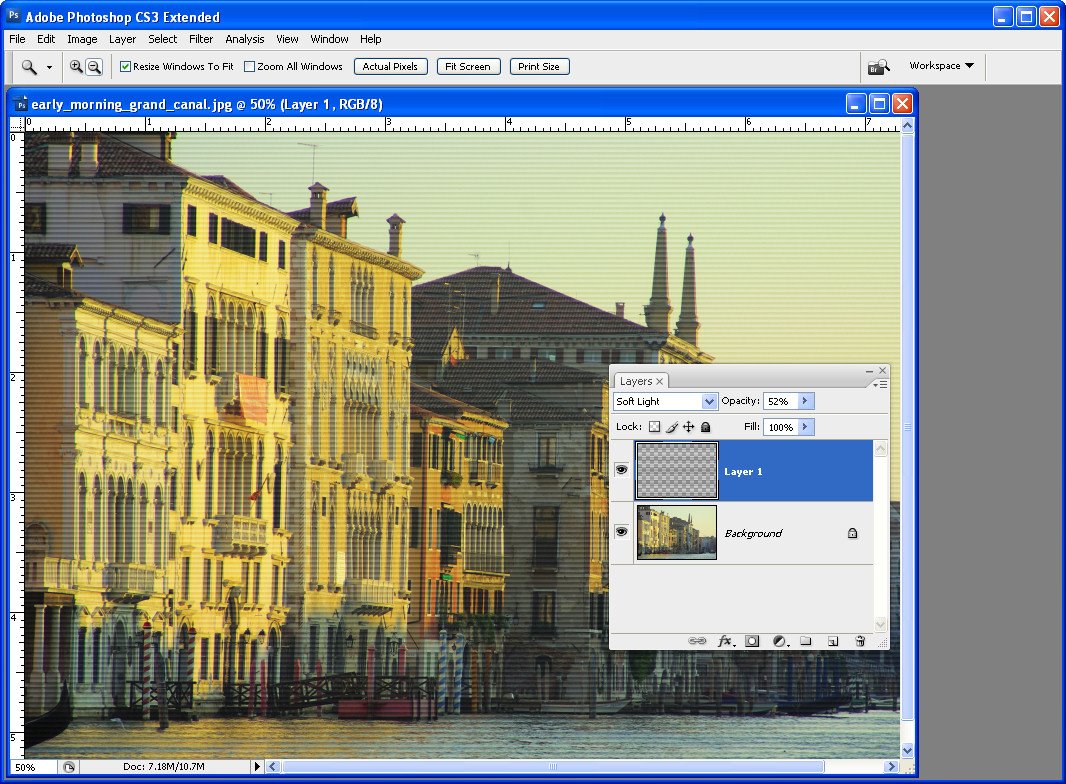Select the Background layer thumbnail

pyautogui.click(x=676, y=532)
